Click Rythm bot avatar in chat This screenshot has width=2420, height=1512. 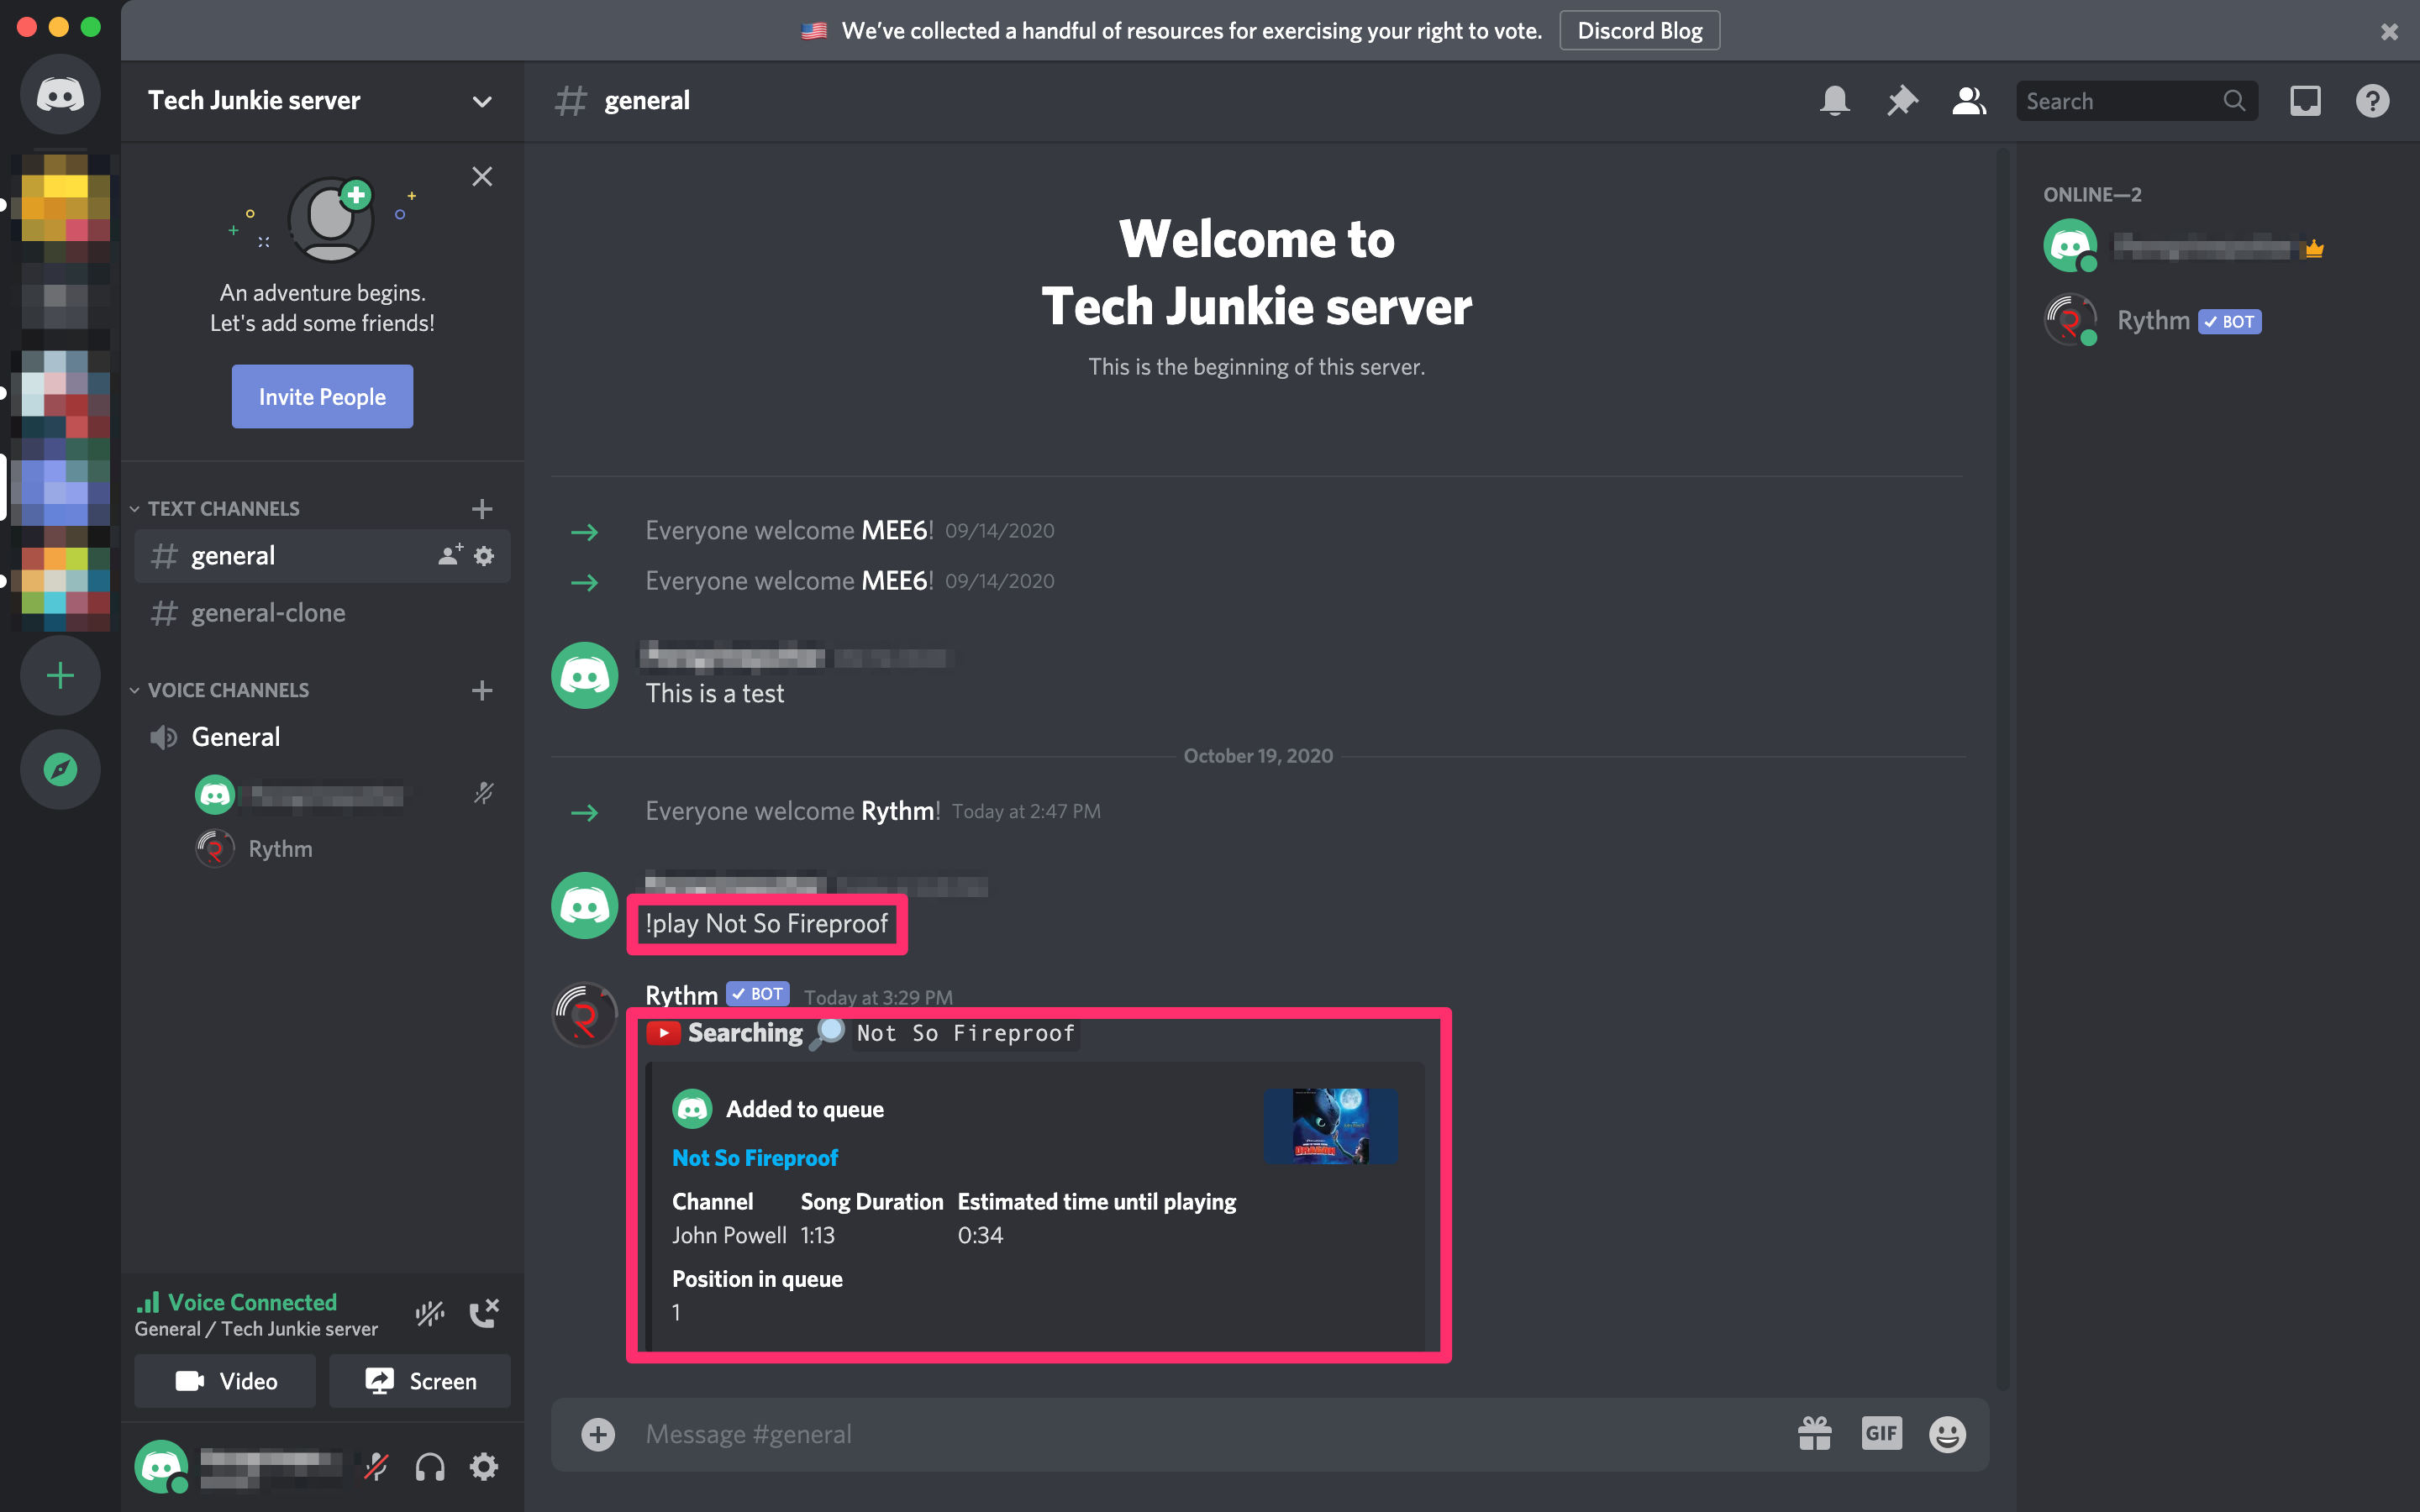click(x=585, y=1015)
